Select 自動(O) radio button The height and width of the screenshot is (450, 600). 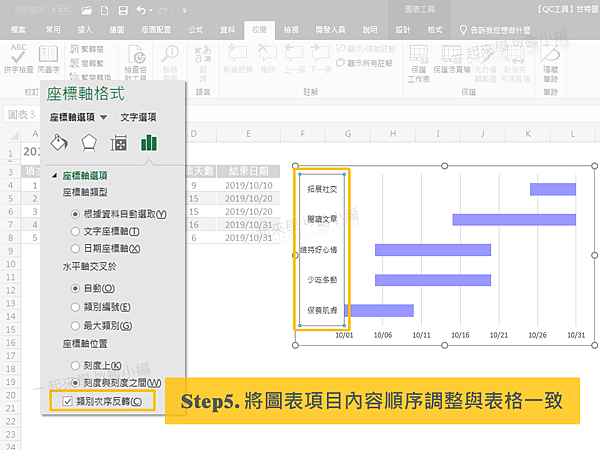coord(75,289)
